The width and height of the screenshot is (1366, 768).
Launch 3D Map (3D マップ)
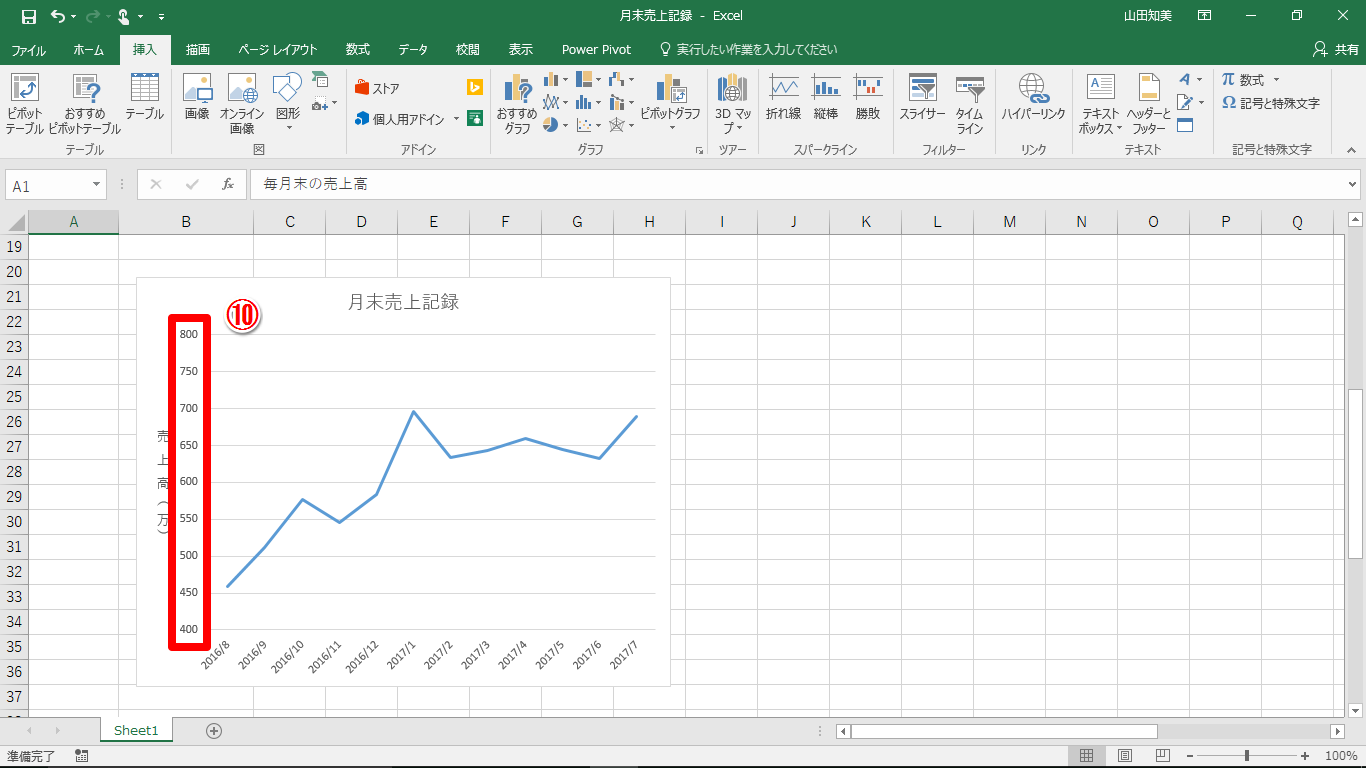(733, 103)
